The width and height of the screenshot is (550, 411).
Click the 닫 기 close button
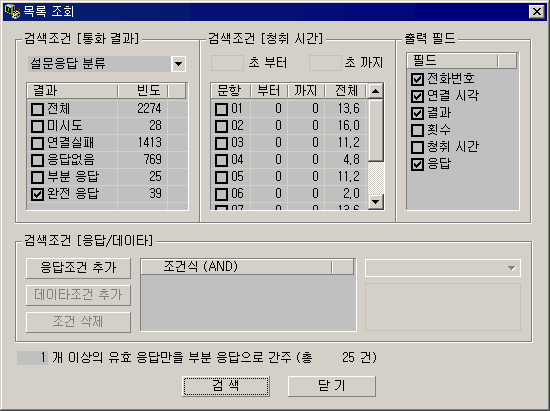point(332,386)
